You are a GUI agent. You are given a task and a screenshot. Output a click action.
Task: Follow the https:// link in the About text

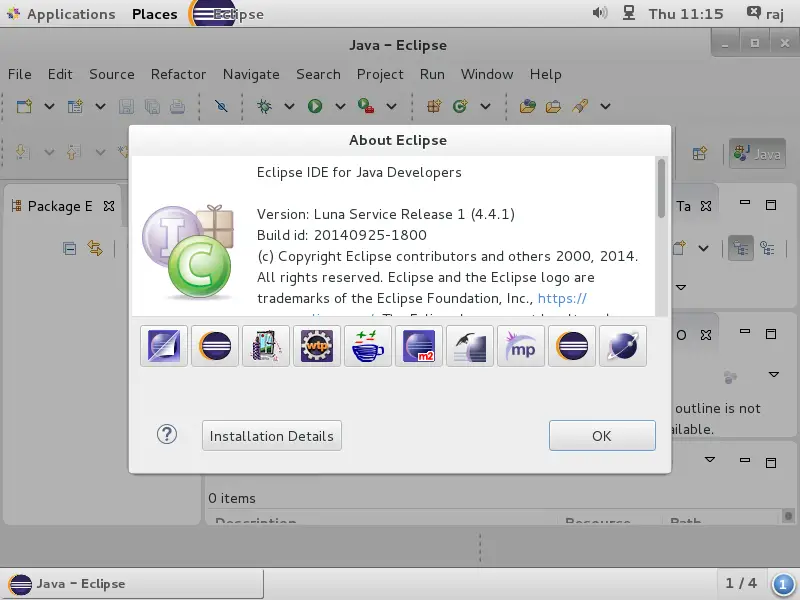(562, 298)
